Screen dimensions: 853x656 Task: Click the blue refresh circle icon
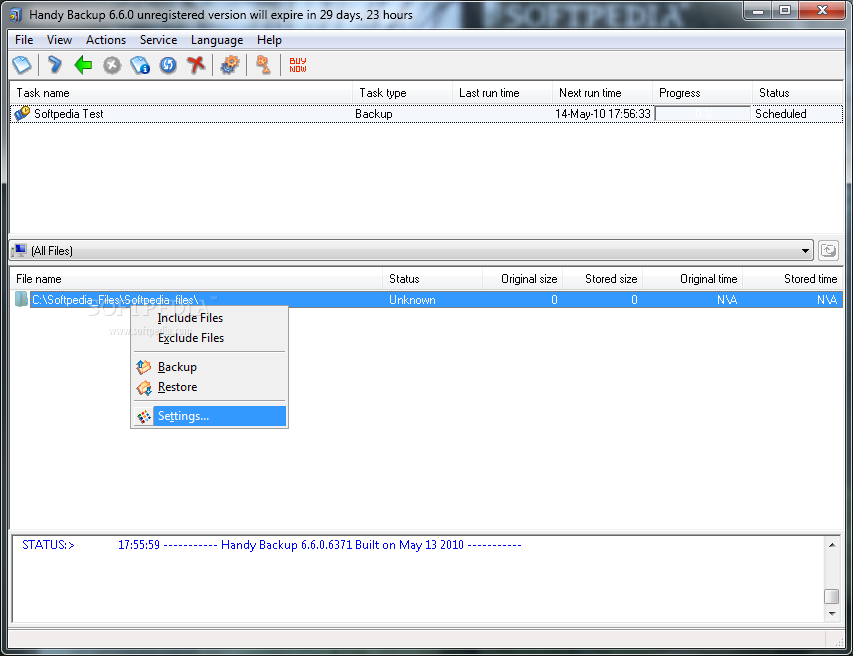tap(168, 65)
